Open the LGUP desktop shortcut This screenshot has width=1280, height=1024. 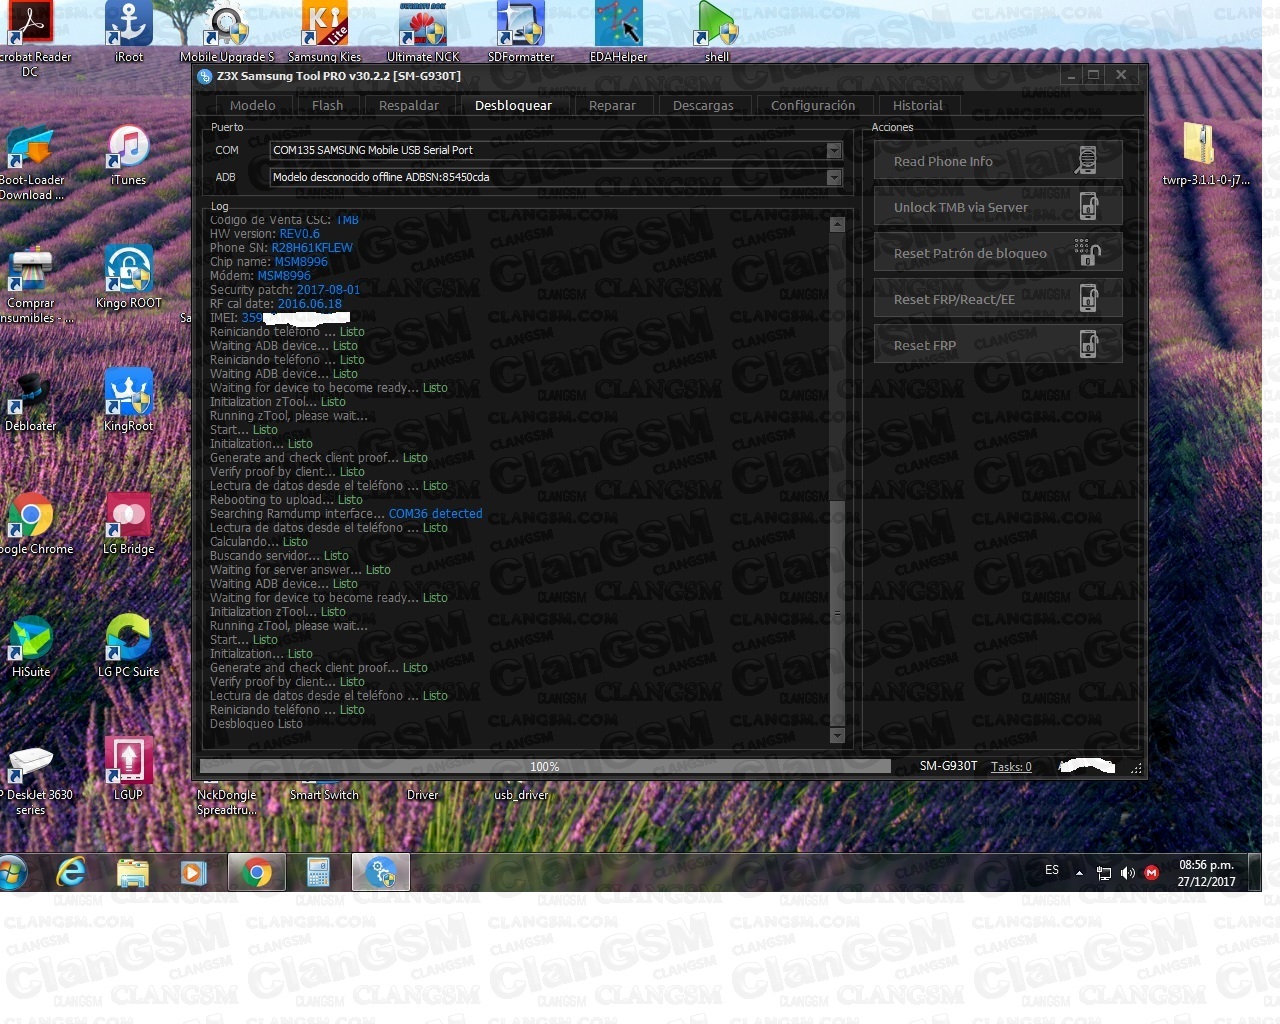[x=129, y=770]
